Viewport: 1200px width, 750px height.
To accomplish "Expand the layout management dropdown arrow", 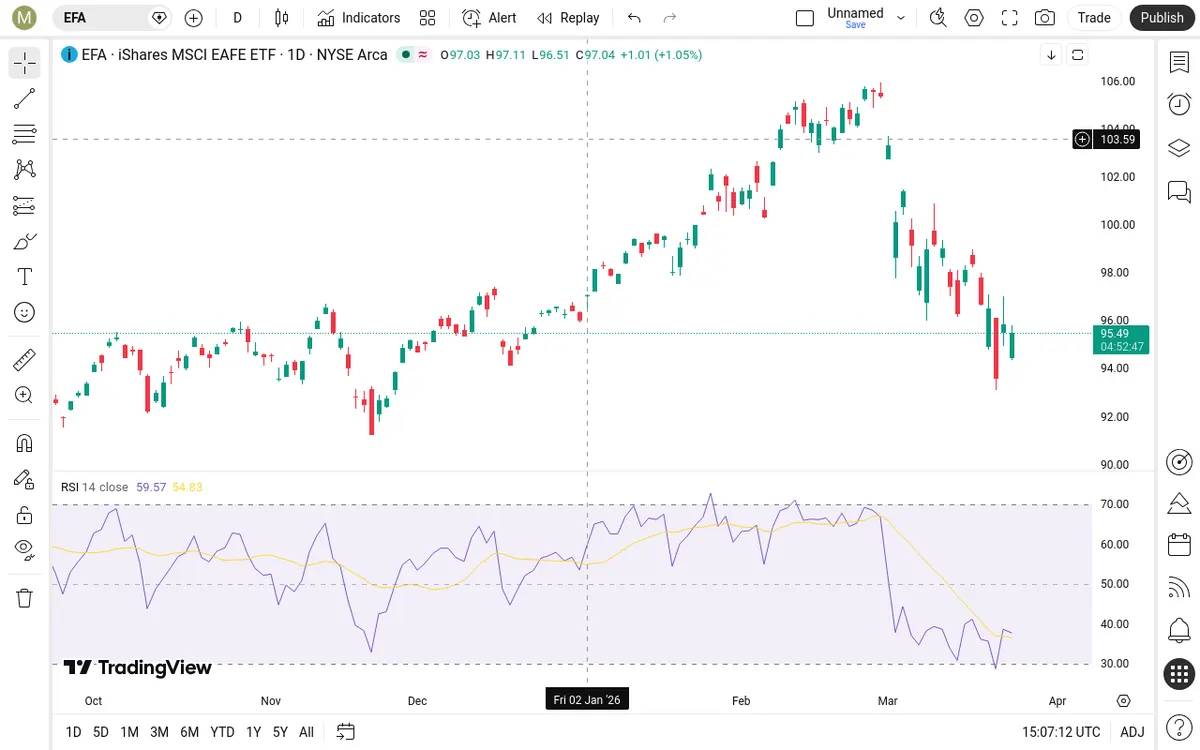I will pos(901,18).
